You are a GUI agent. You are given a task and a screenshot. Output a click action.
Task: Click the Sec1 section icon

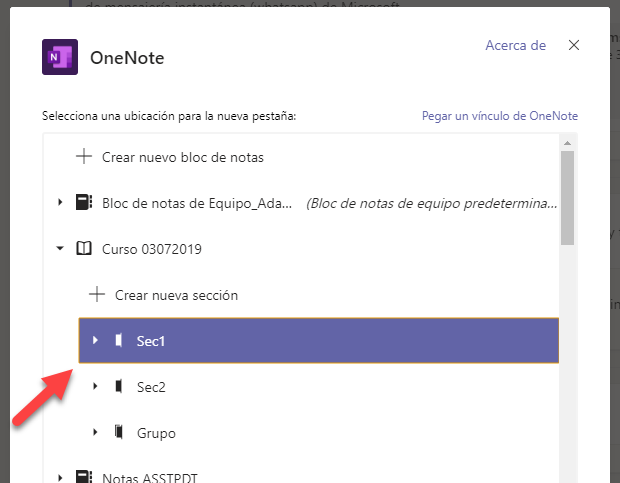pos(119,340)
